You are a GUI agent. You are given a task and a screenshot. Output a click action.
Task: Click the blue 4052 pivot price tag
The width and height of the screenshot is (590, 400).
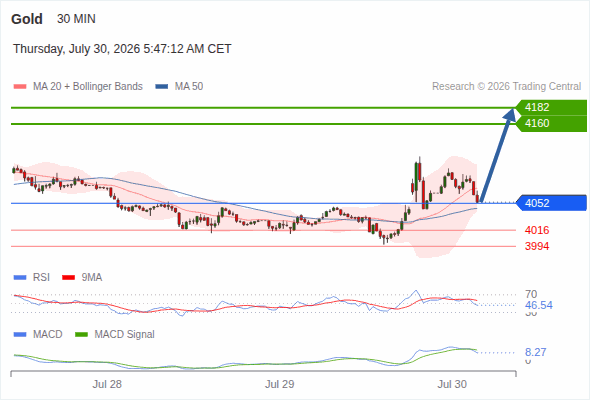tap(551, 203)
